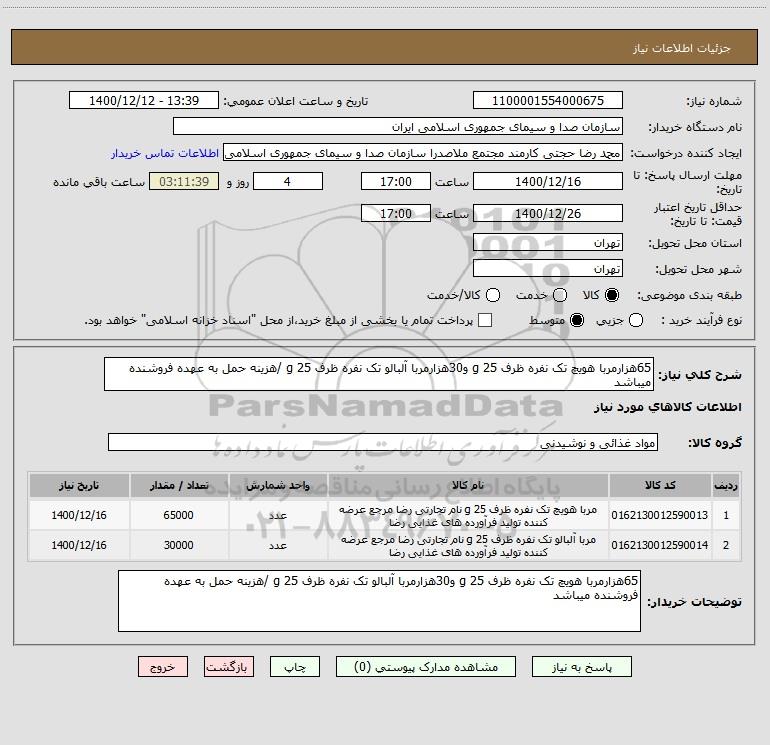Click the مربا هویج product name cell
The image size is (770, 745).
(468, 516)
